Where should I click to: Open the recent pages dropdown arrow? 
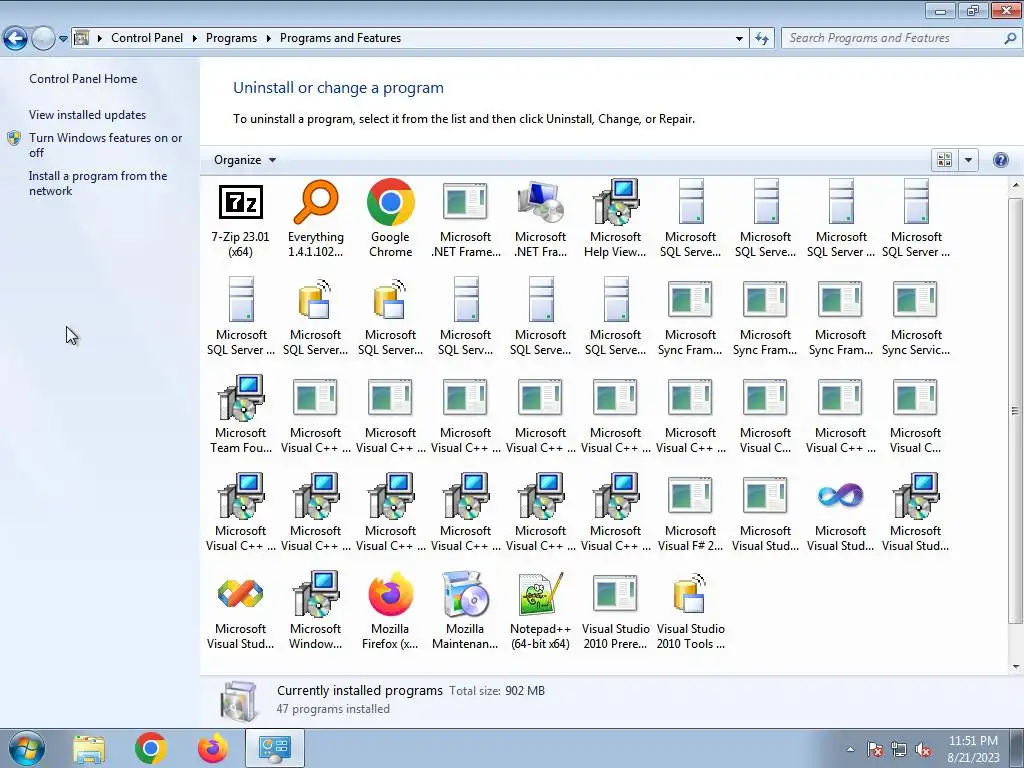click(x=63, y=39)
